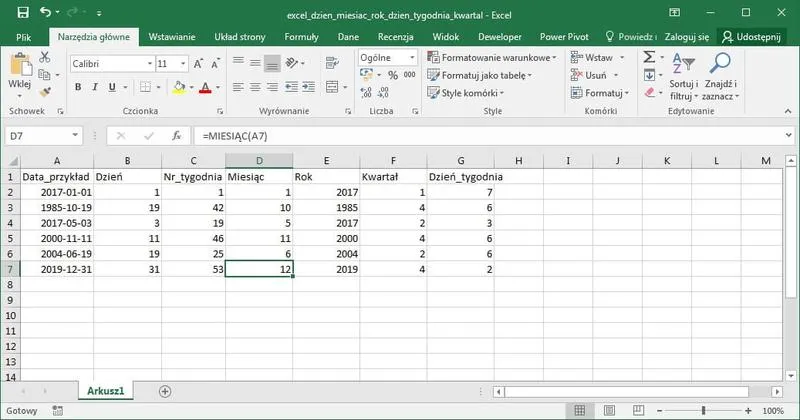This screenshot has height=420, width=800.
Task: Click the AutoSum sigma icon
Action: coord(649,57)
